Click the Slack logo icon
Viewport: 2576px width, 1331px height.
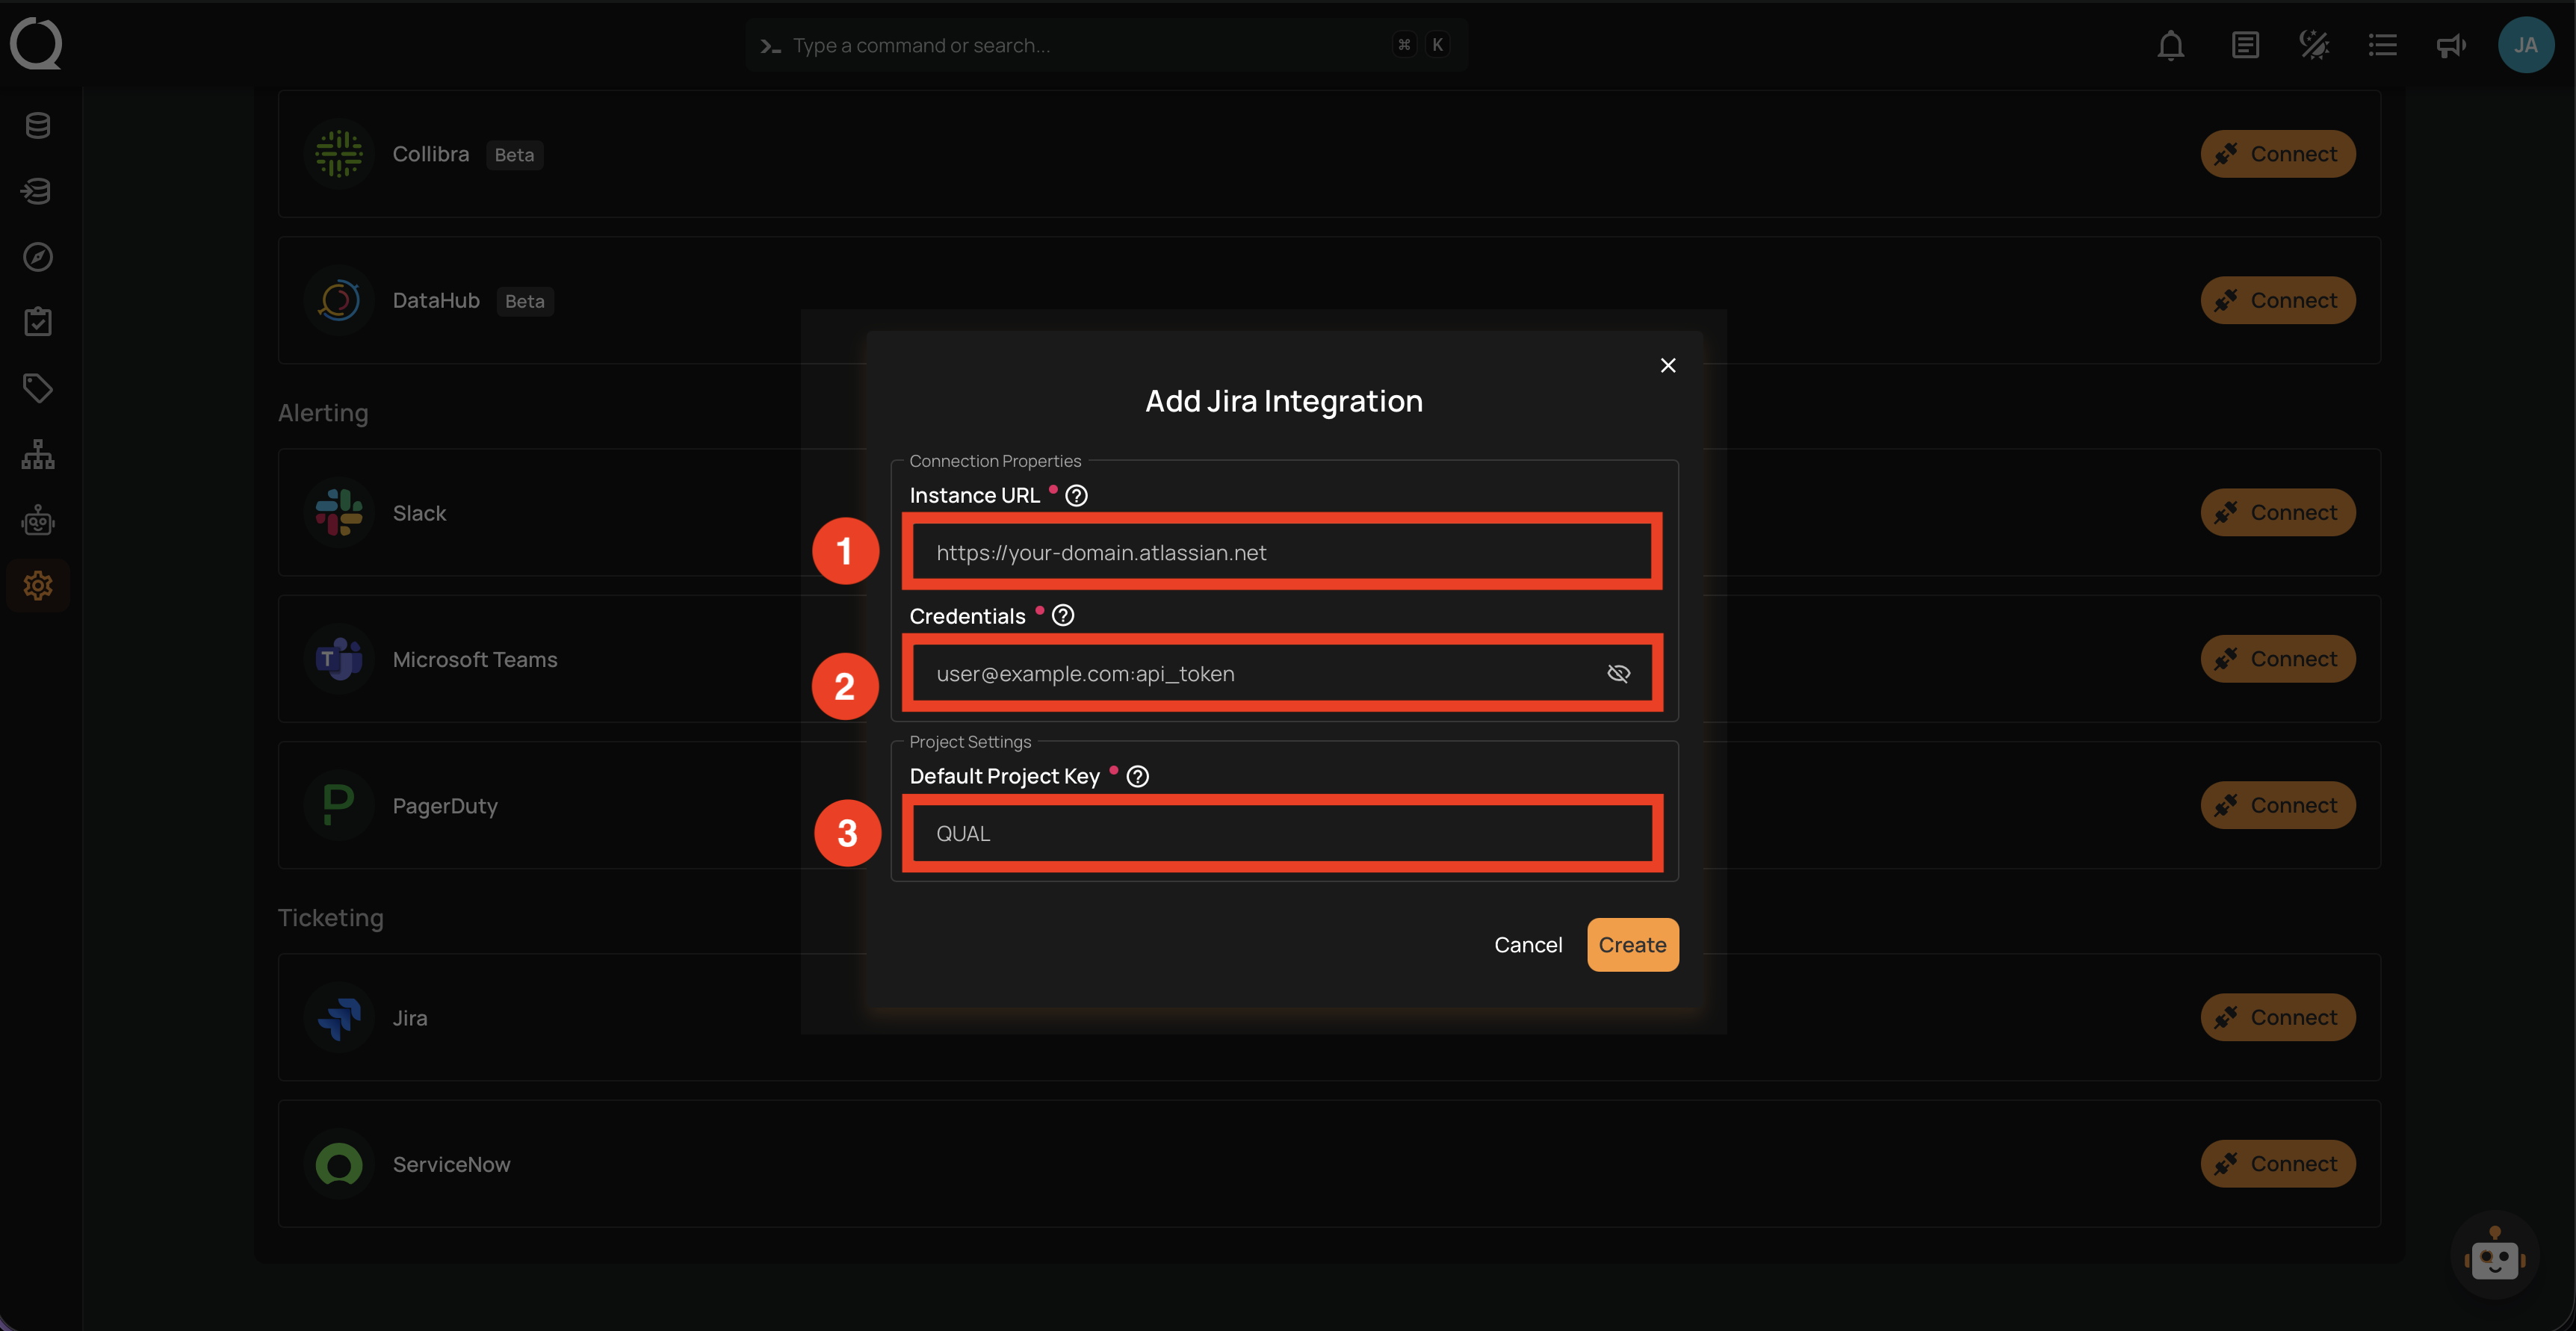coord(339,513)
